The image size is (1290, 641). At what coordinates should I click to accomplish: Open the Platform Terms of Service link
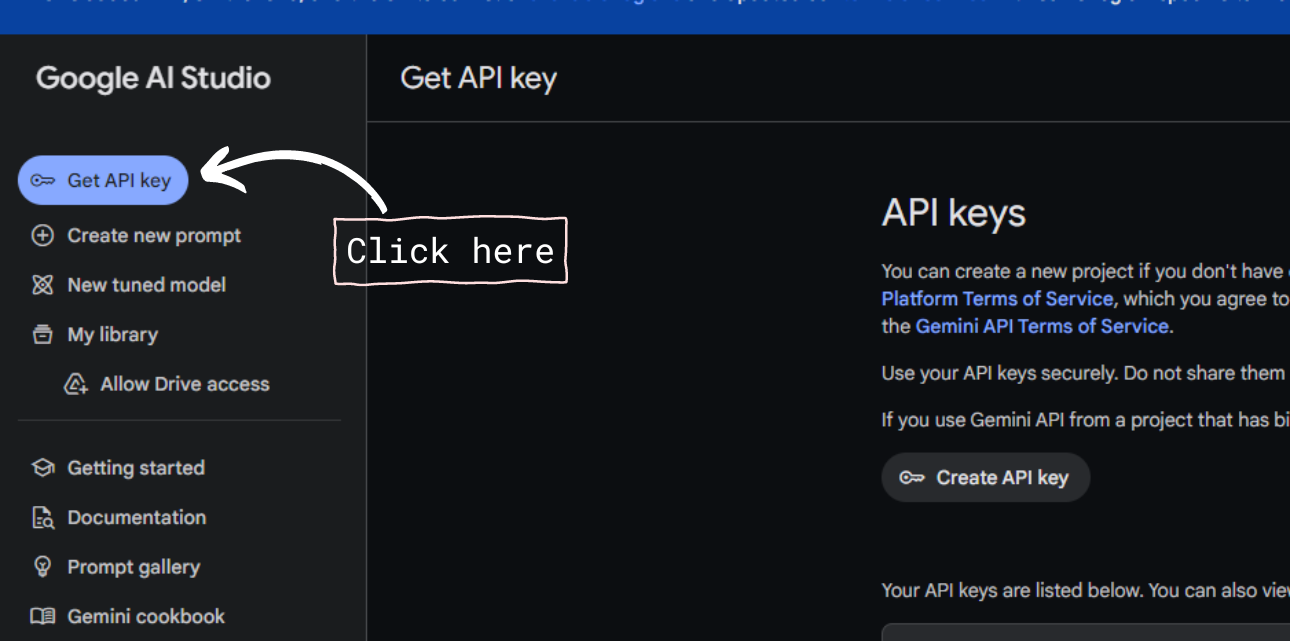coord(996,298)
